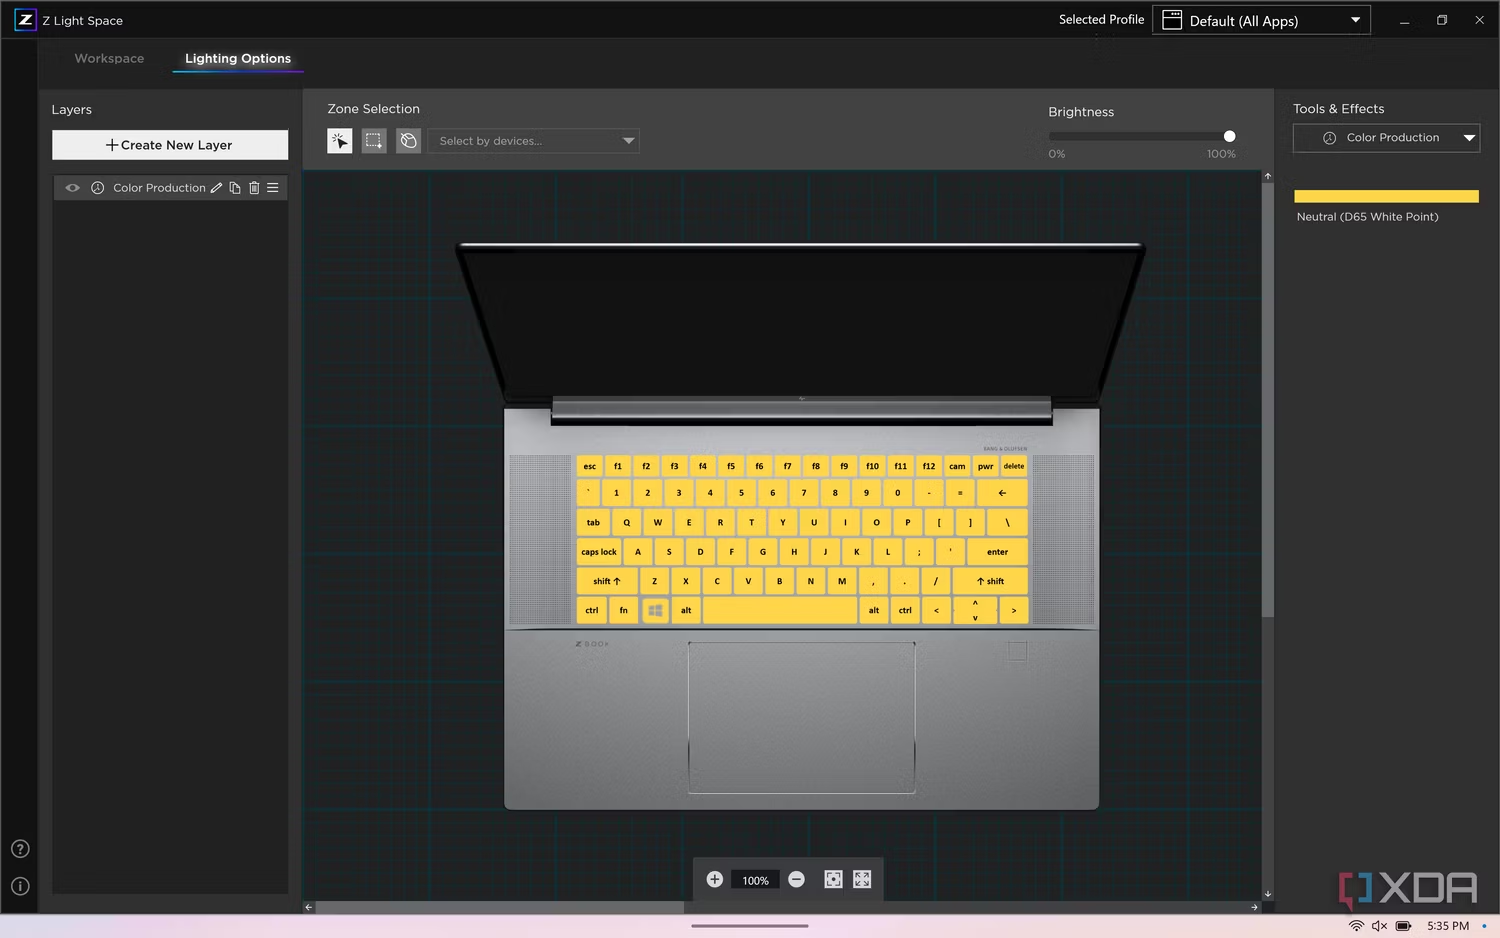
Task: Open the Select by devices dropdown
Action: click(x=533, y=141)
